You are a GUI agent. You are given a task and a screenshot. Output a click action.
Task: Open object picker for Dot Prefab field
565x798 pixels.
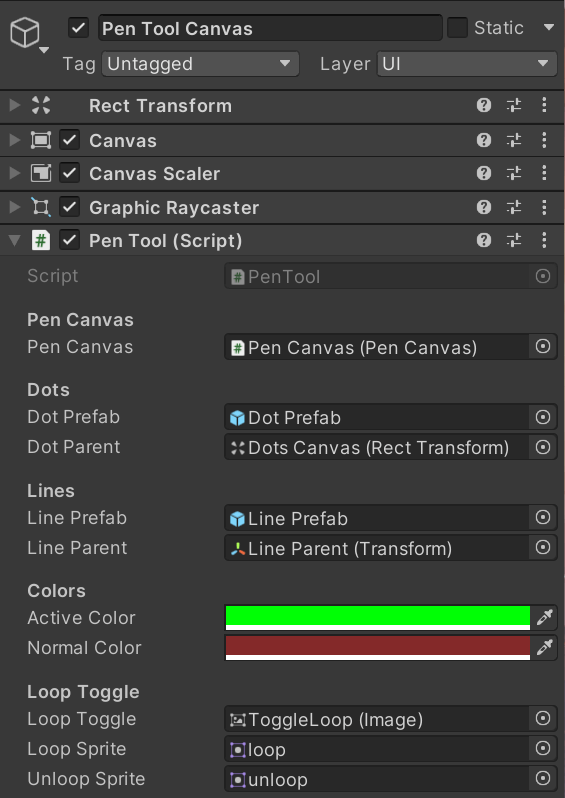(543, 417)
